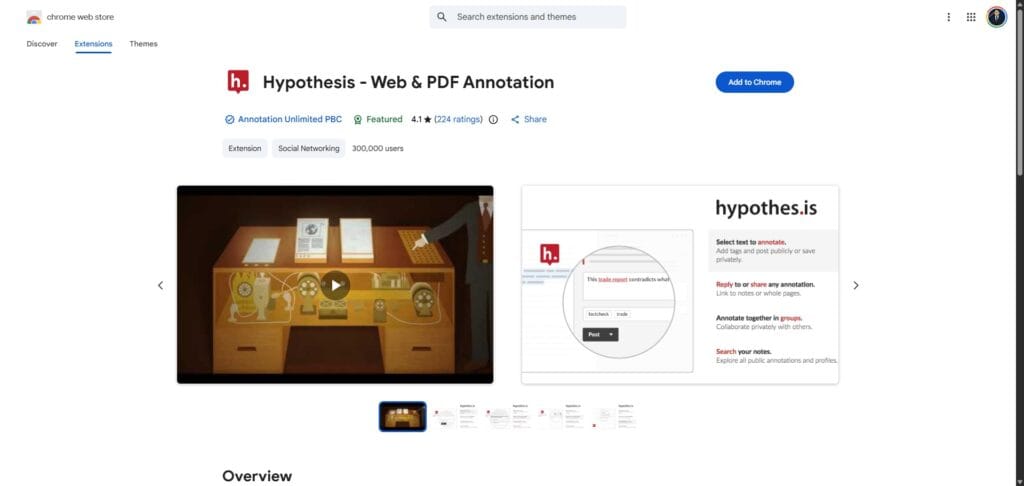Go to previous screenshot with left arrow

[161, 285]
